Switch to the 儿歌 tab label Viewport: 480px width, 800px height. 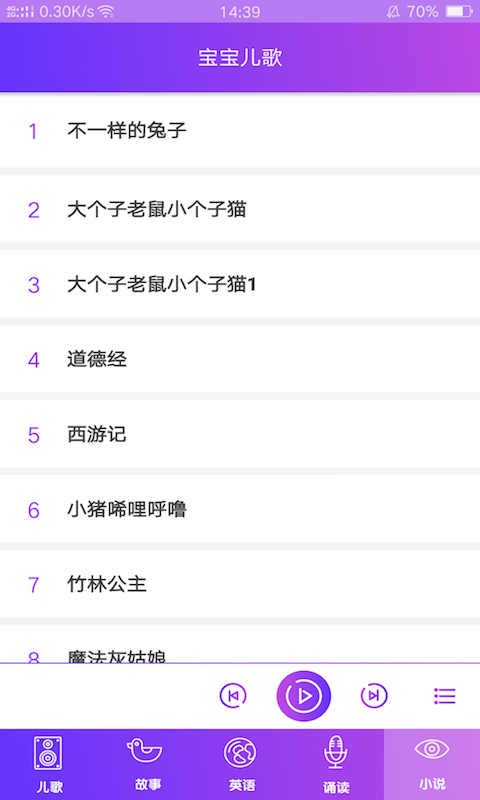click(x=49, y=787)
